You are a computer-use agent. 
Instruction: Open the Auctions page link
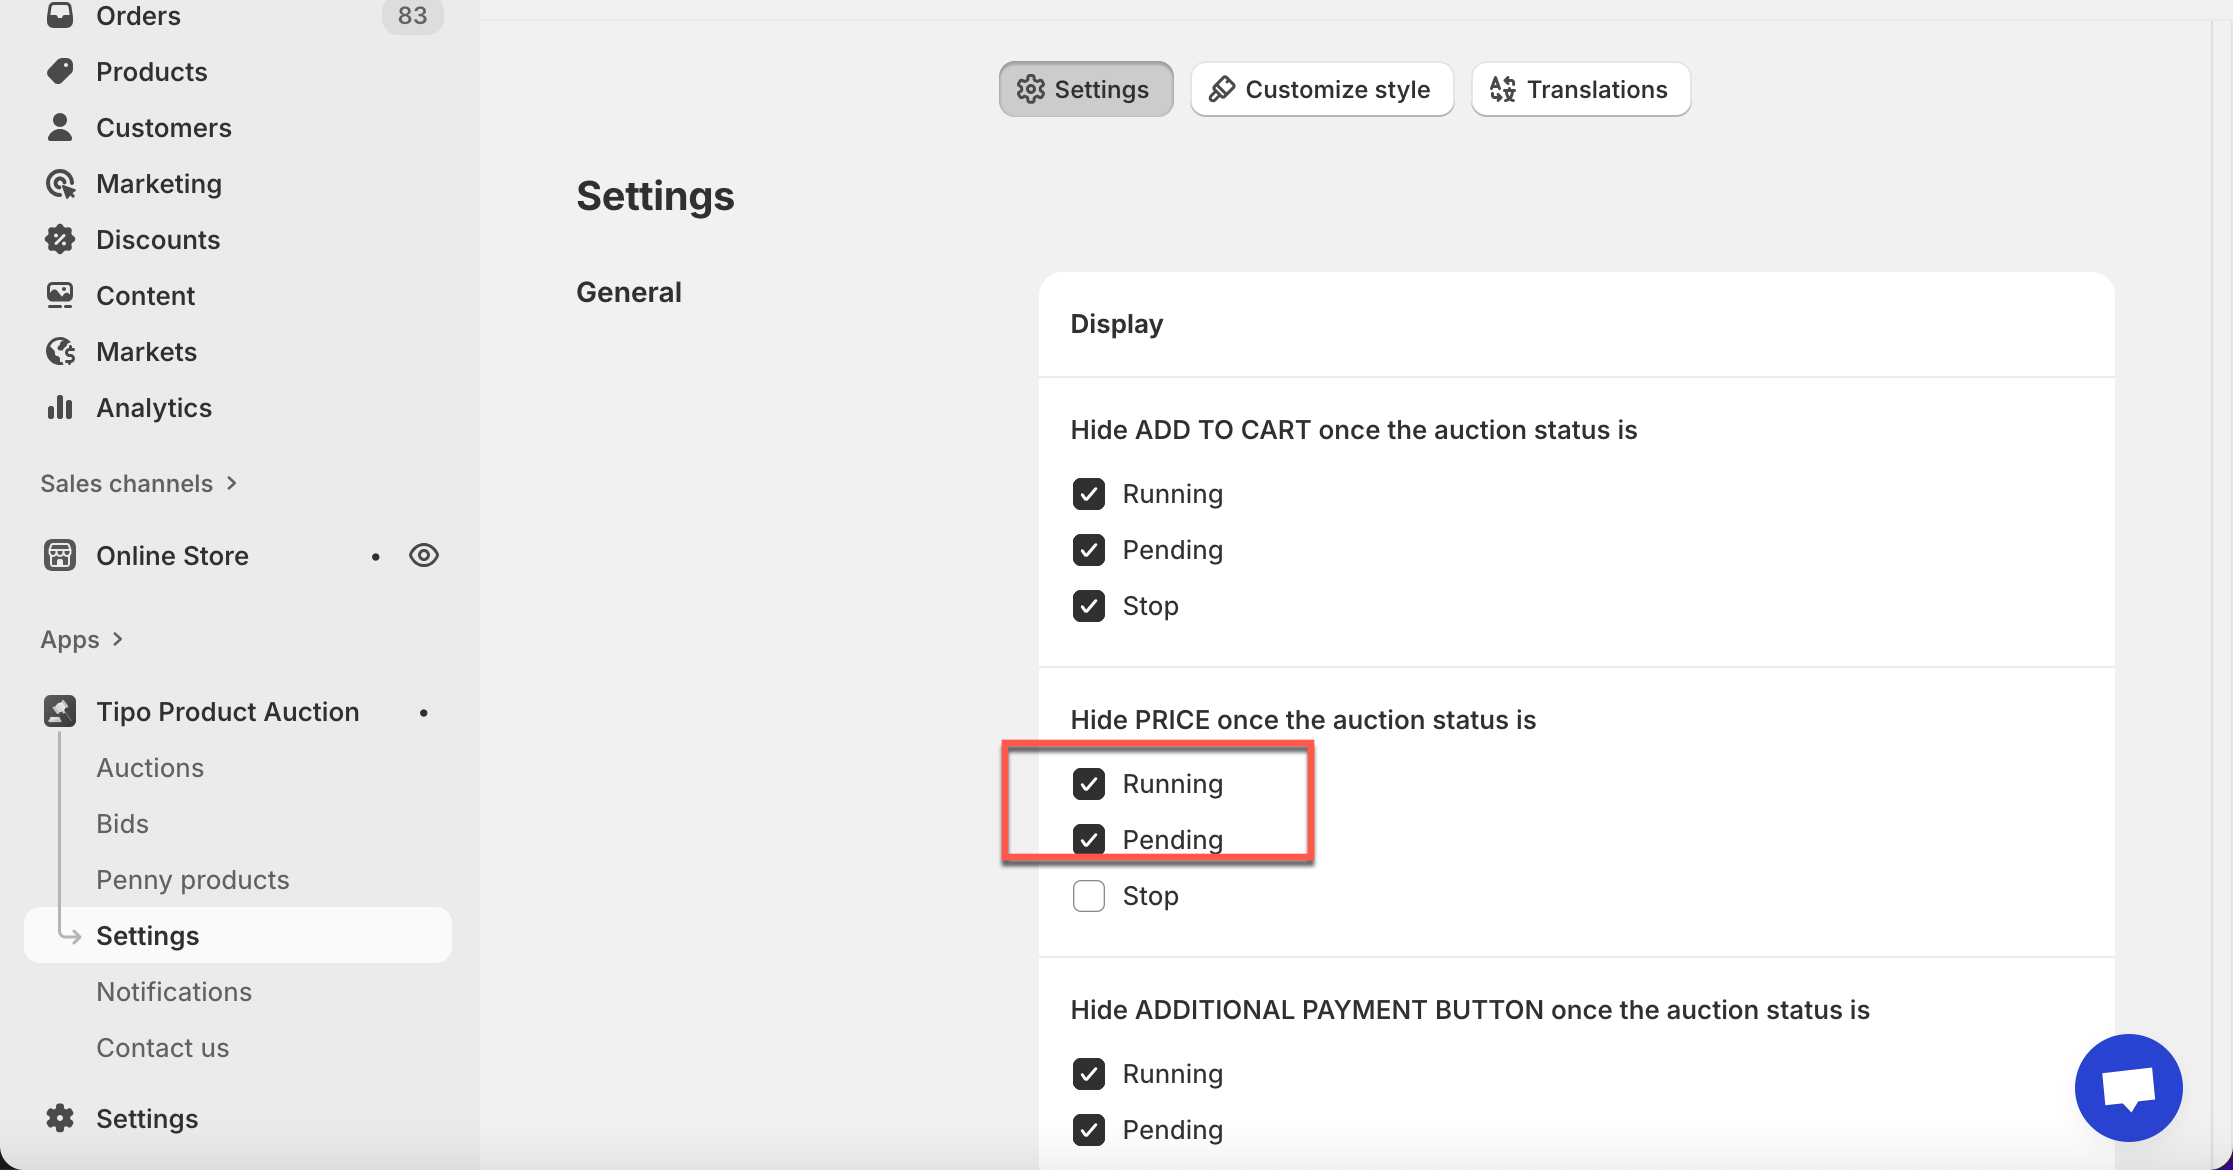pos(150,768)
